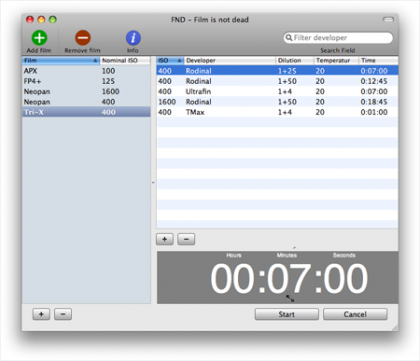
Task: Minimize the FND window
Action: tap(41, 20)
